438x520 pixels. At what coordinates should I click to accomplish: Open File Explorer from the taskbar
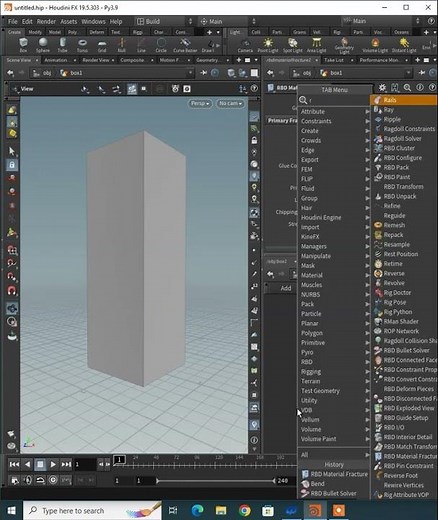221,510
